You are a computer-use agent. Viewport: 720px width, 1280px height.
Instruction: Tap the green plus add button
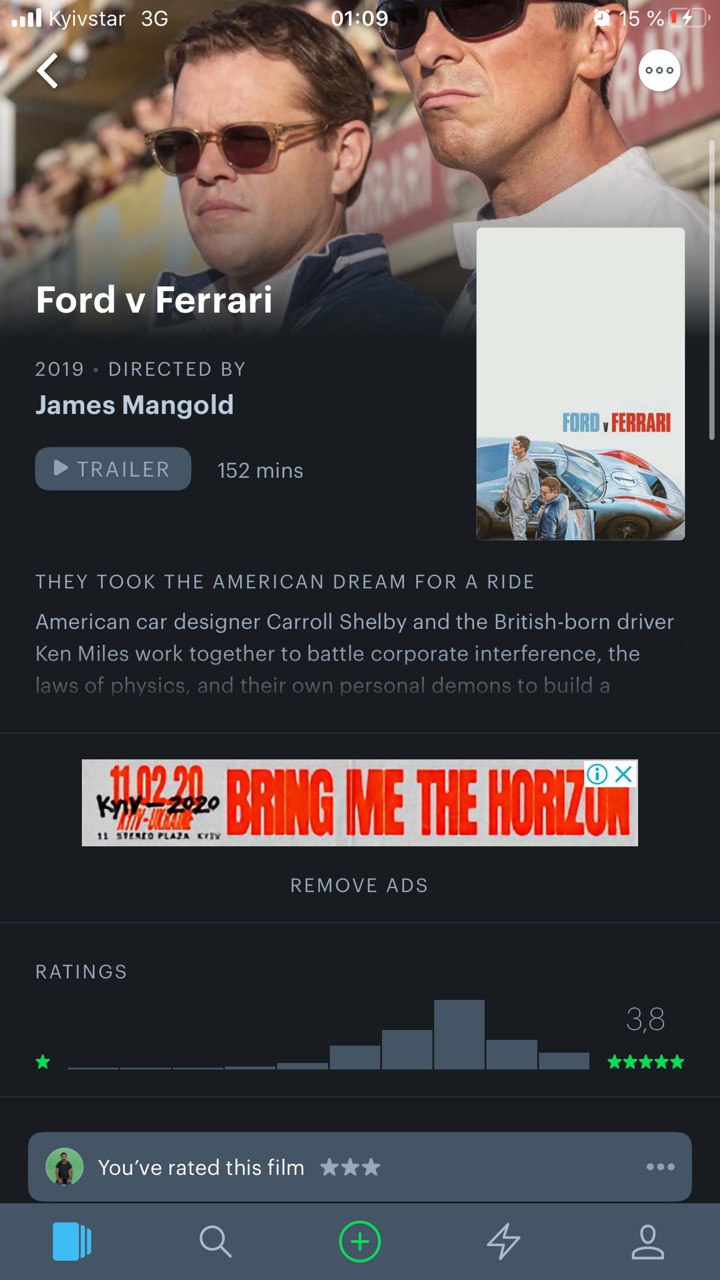click(x=360, y=1242)
